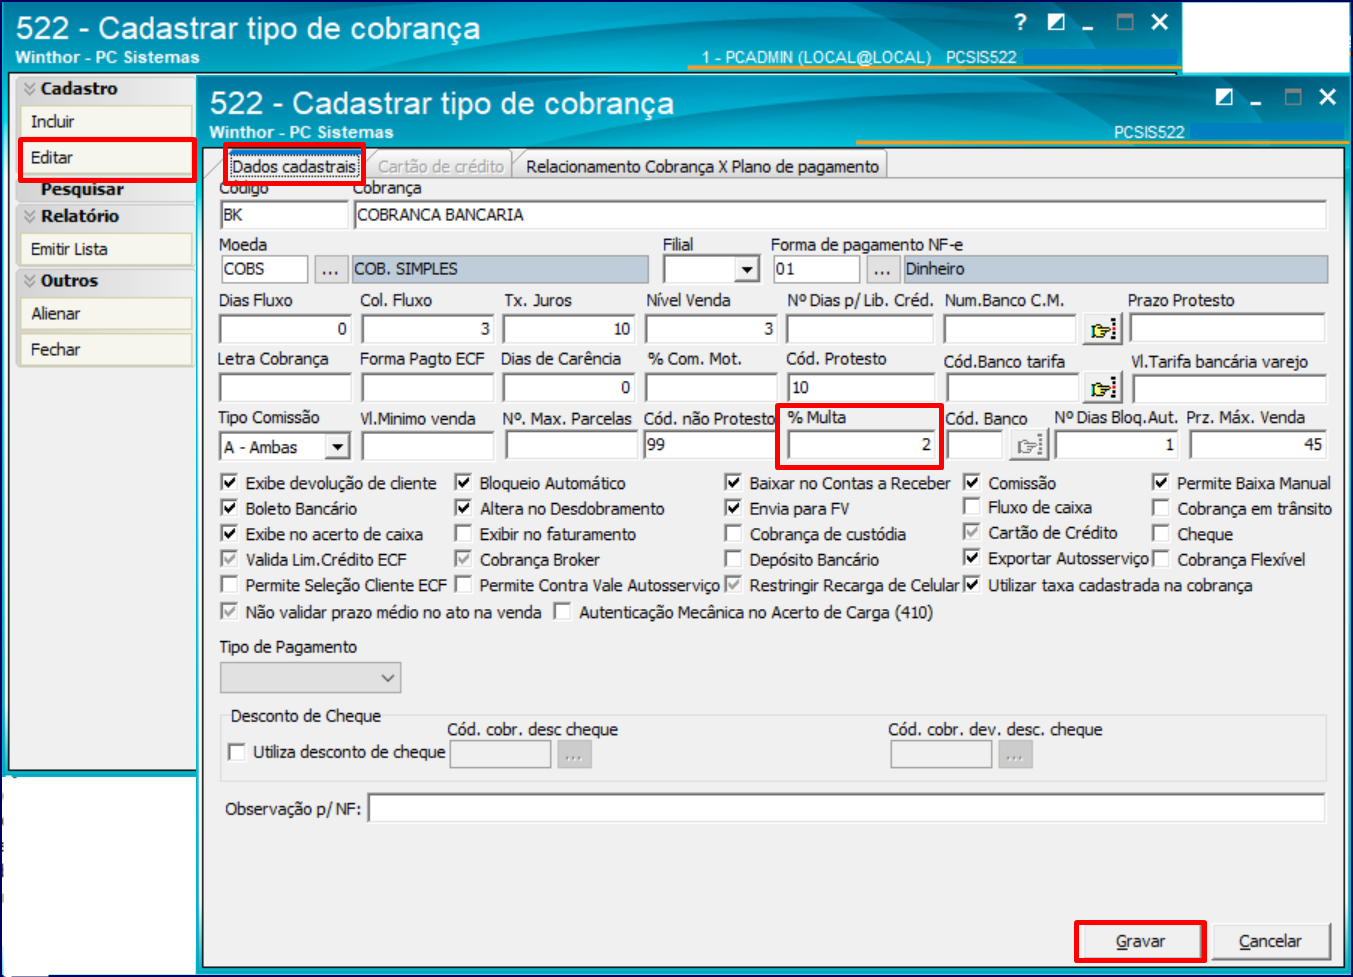Click the % Multa field
This screenshot has width=1353, height=977.
[x=861, y=445]
